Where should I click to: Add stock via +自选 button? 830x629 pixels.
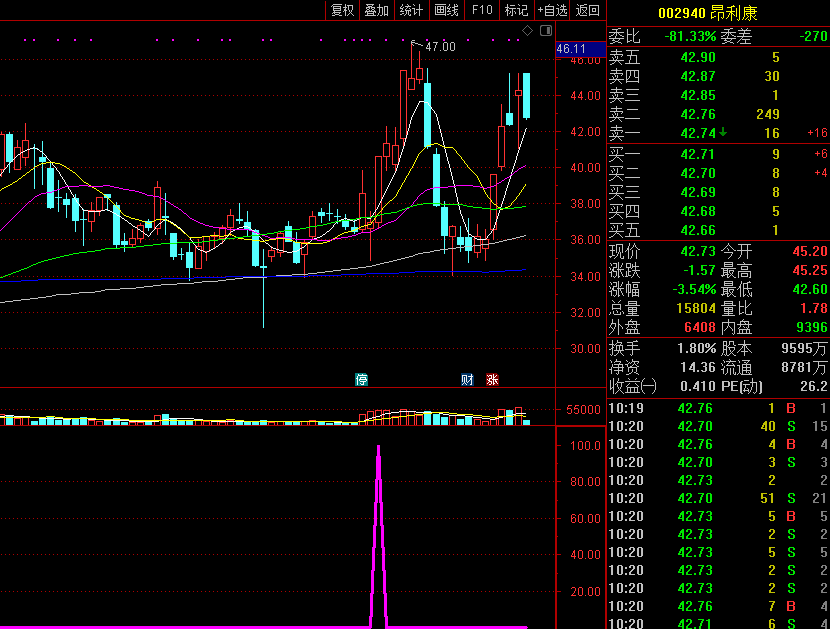point(552,10)
